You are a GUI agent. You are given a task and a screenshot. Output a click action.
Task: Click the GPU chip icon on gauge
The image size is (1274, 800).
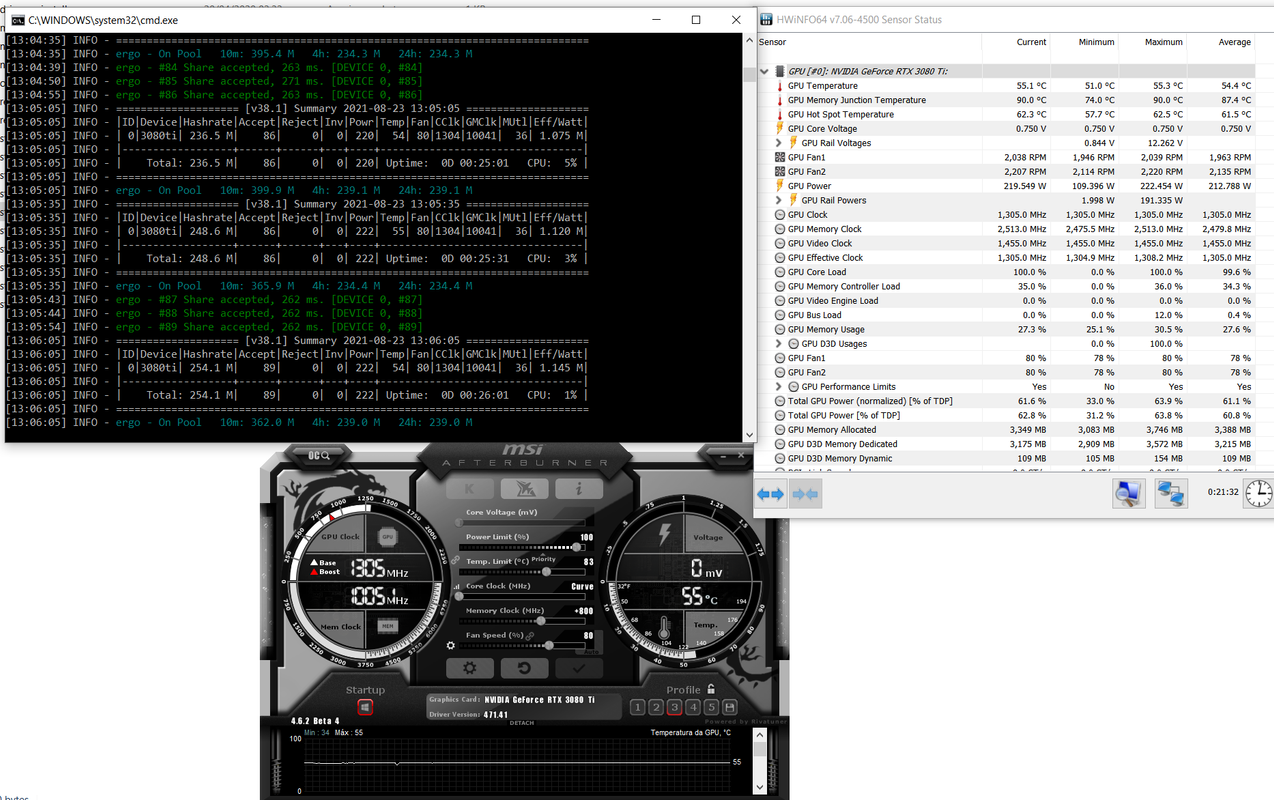tap(387, 537)
